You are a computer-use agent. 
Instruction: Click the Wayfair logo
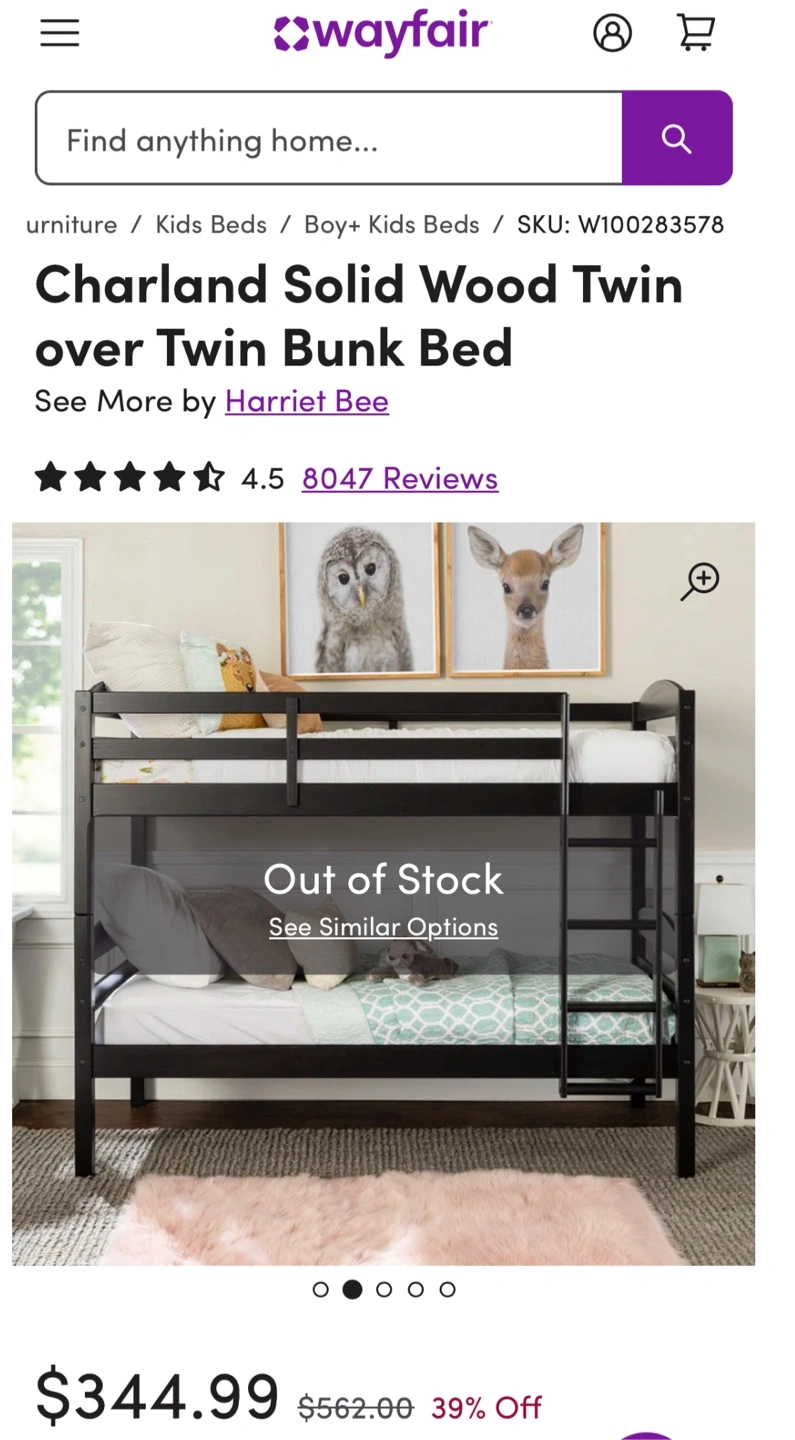click(382, 34)
